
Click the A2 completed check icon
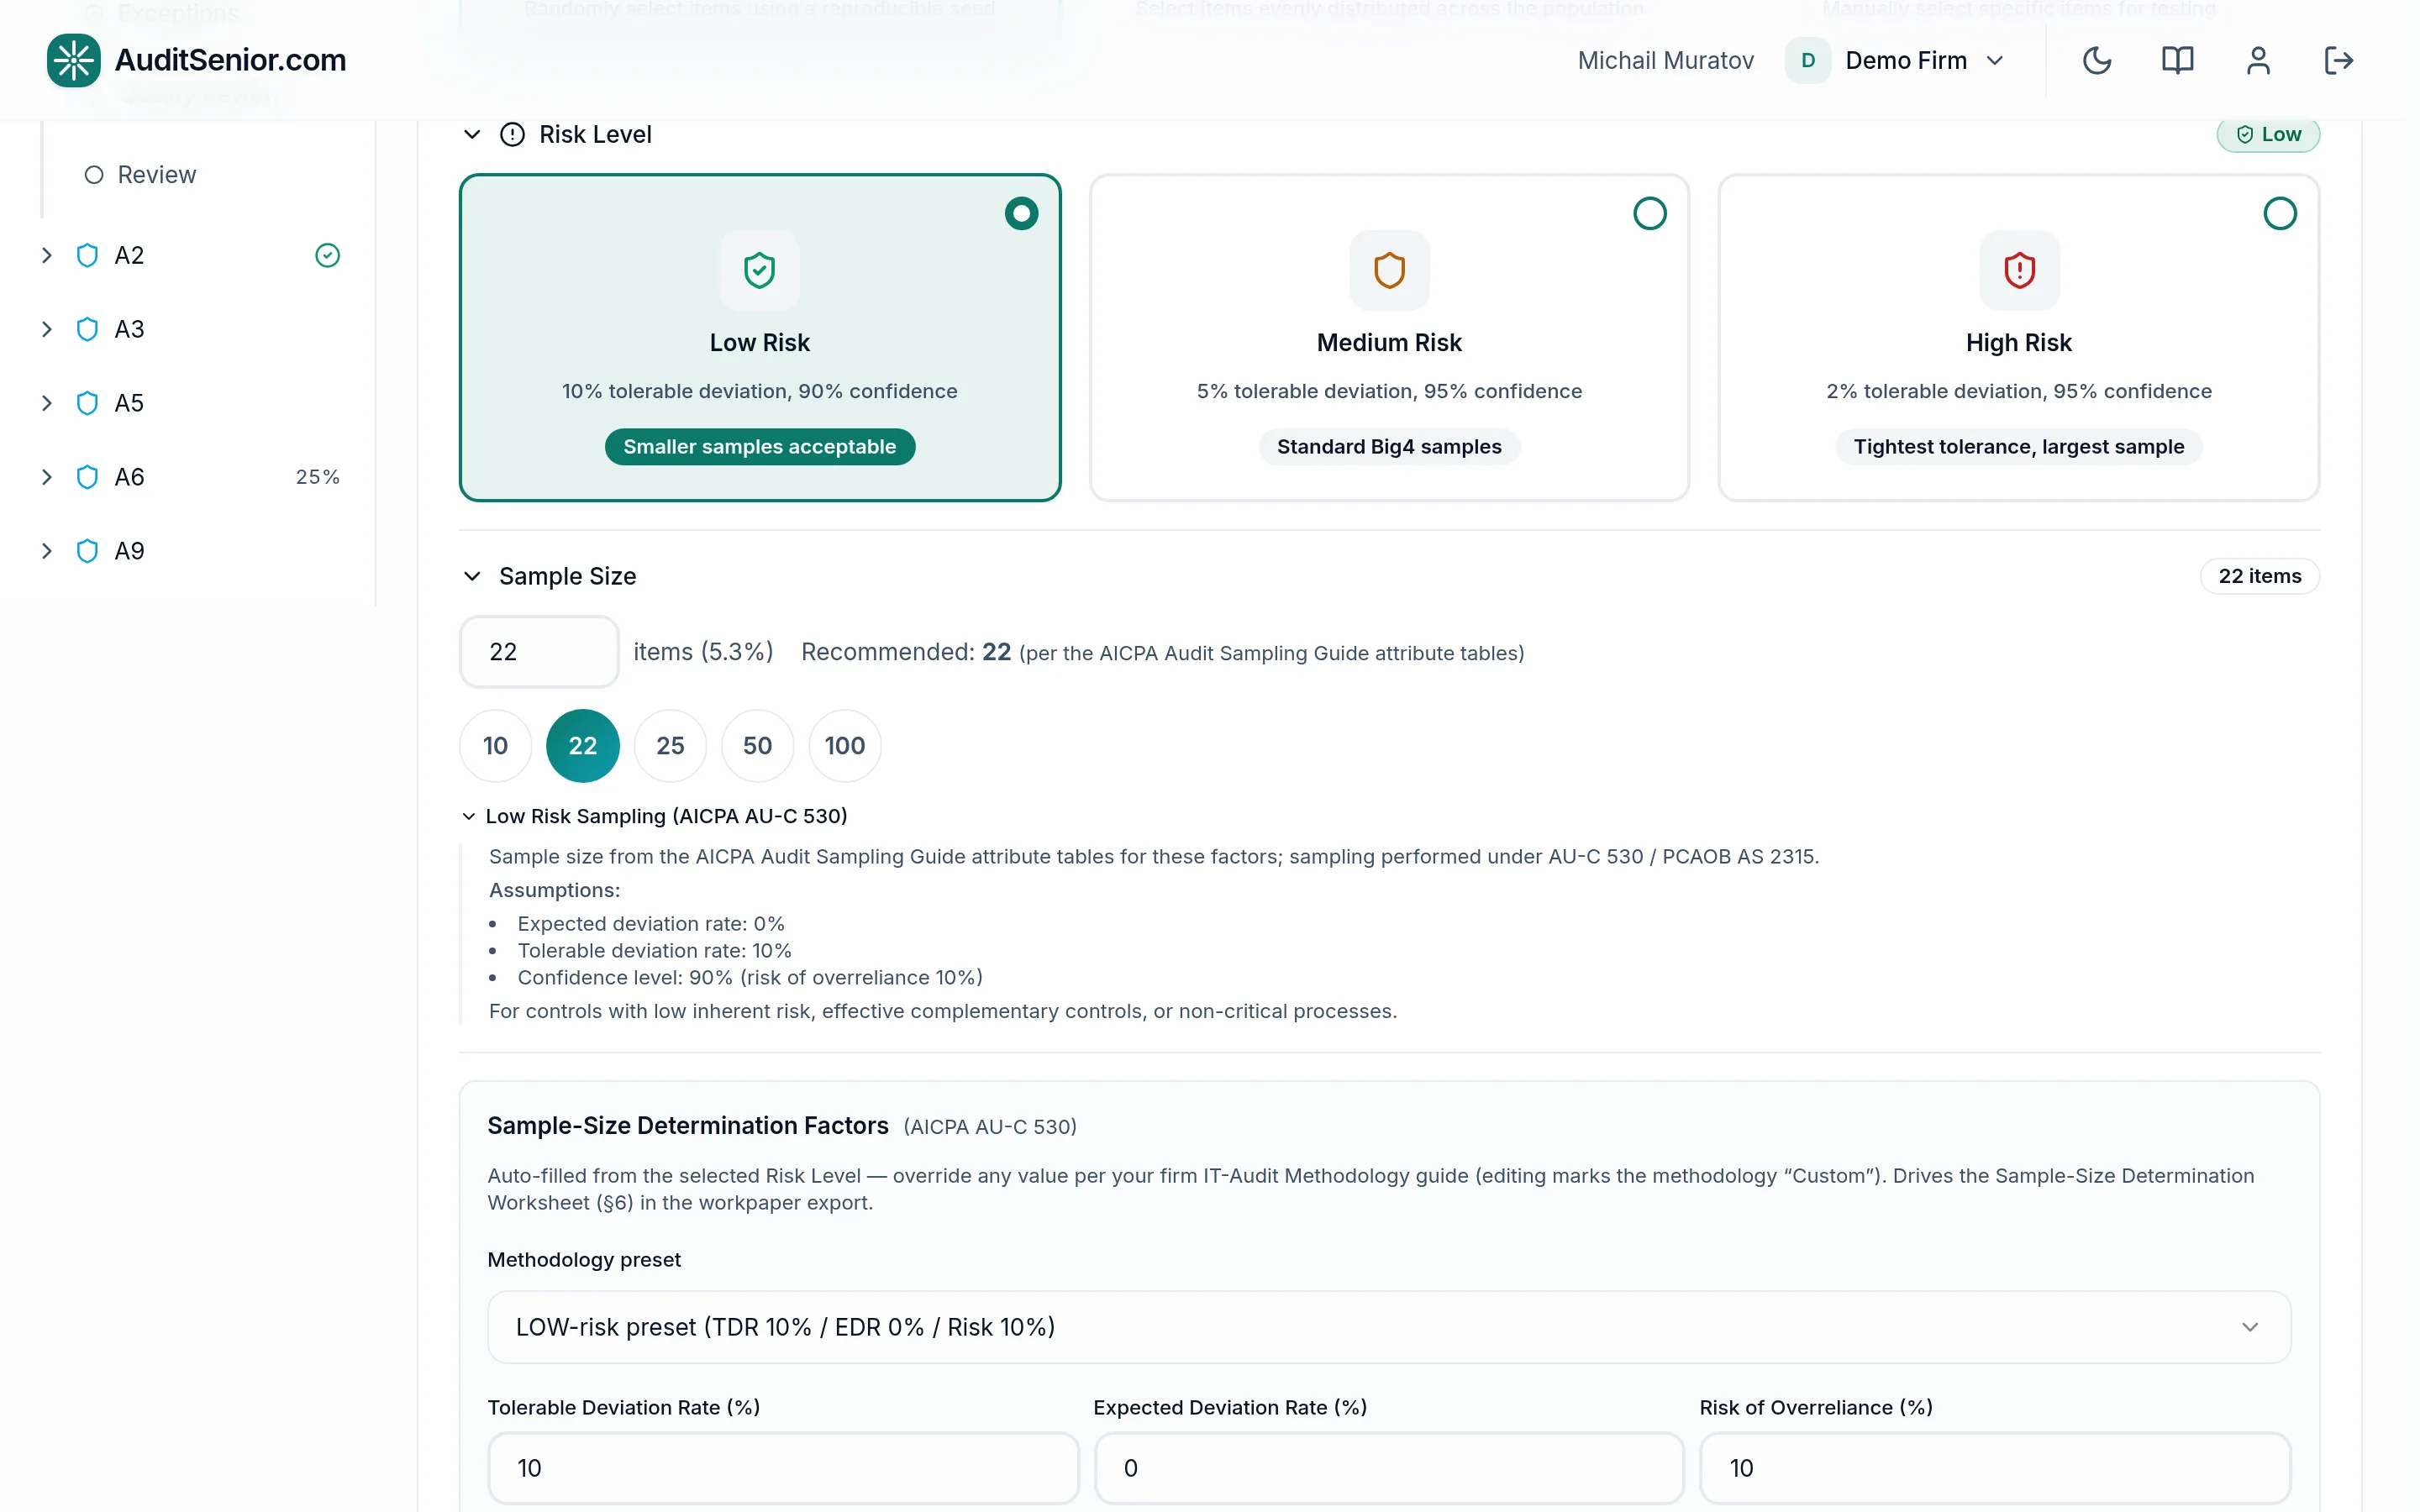(327, 255)
